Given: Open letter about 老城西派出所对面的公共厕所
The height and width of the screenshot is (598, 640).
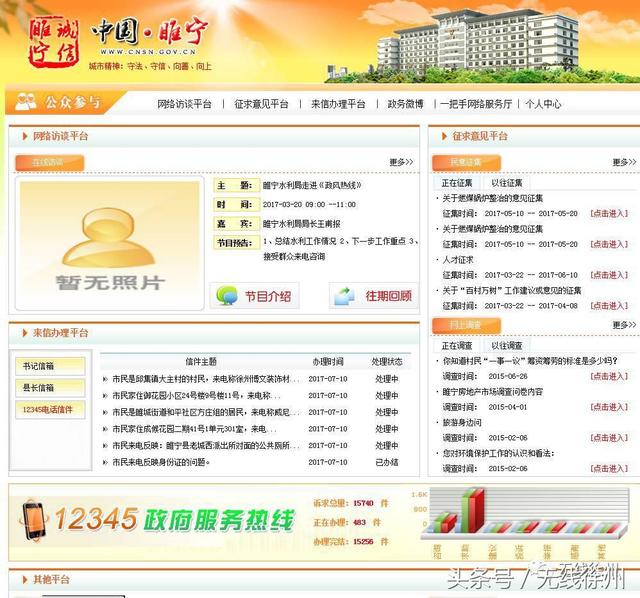Looking at the screenshot, I should click(206, 445).
